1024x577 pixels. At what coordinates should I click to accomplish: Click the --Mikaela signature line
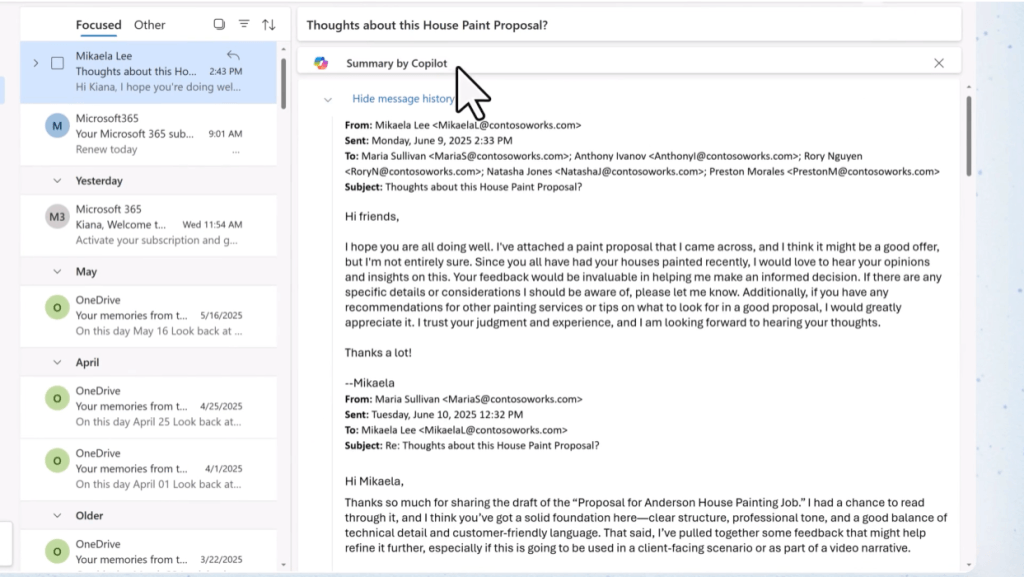370,383
